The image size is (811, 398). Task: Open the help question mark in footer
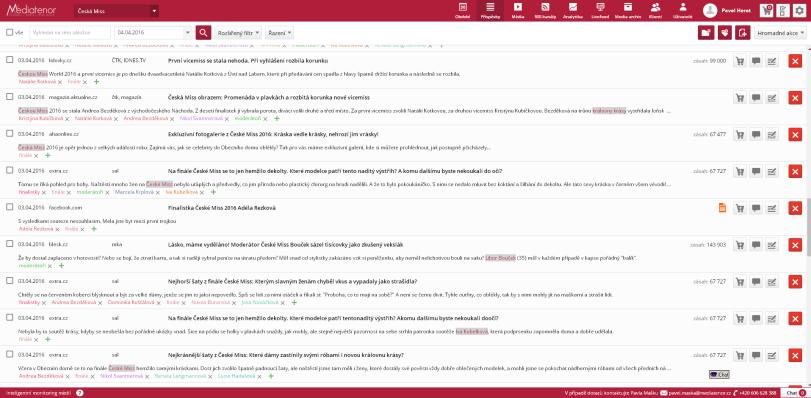point(80,393)
